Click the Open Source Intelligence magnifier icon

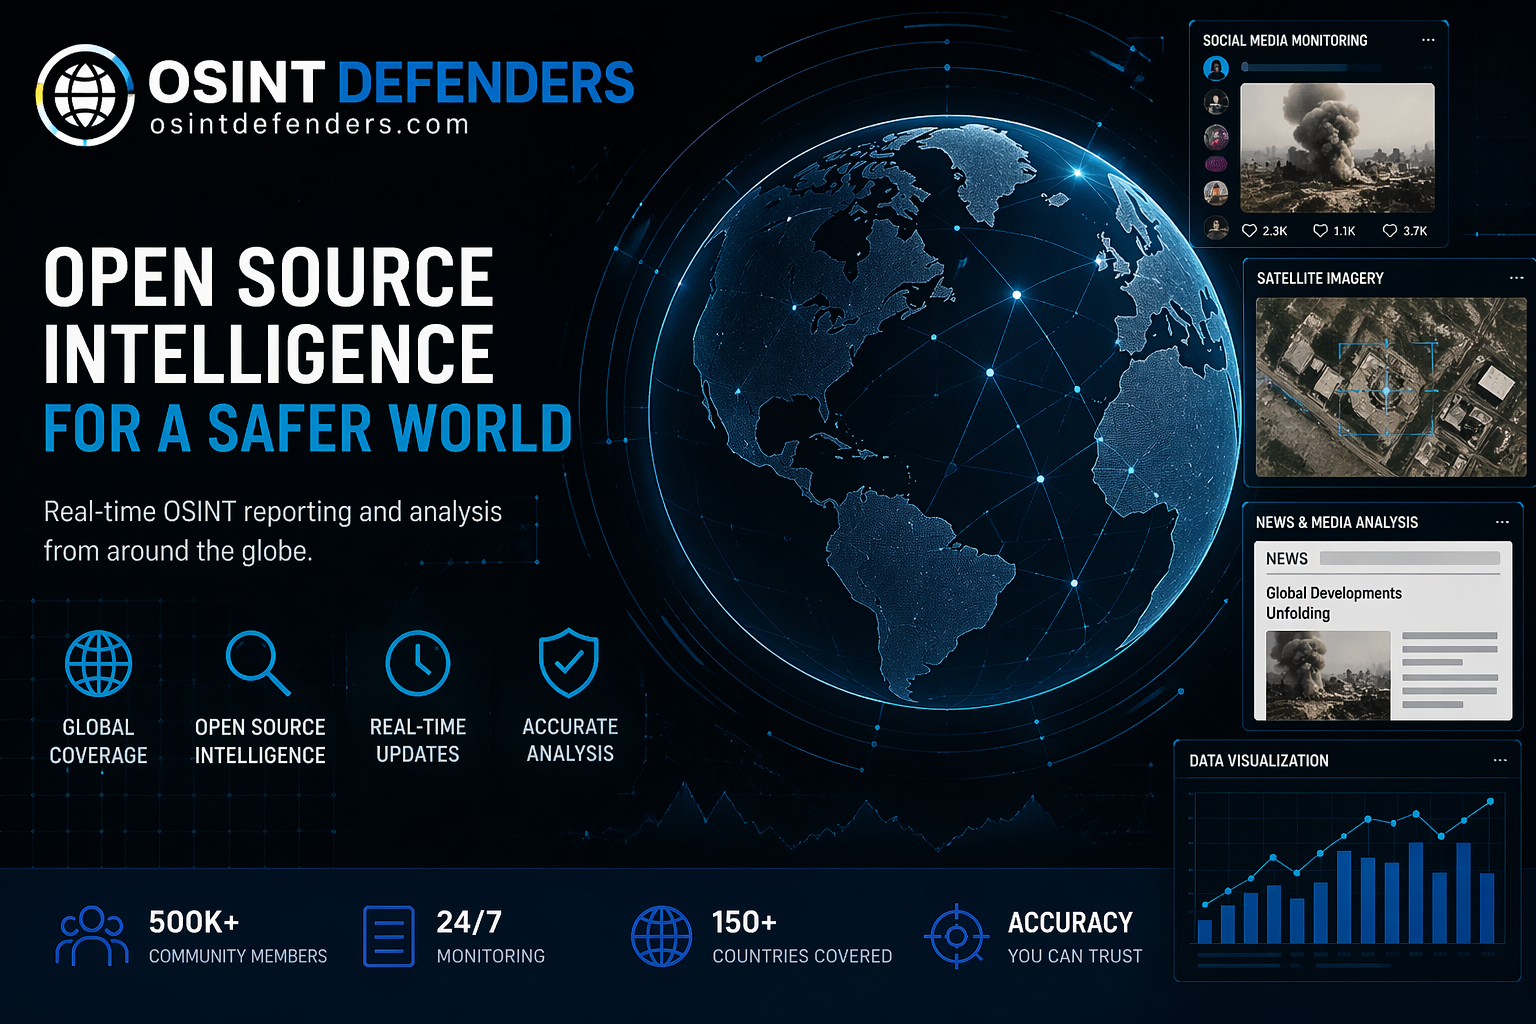tap(258, 662)
